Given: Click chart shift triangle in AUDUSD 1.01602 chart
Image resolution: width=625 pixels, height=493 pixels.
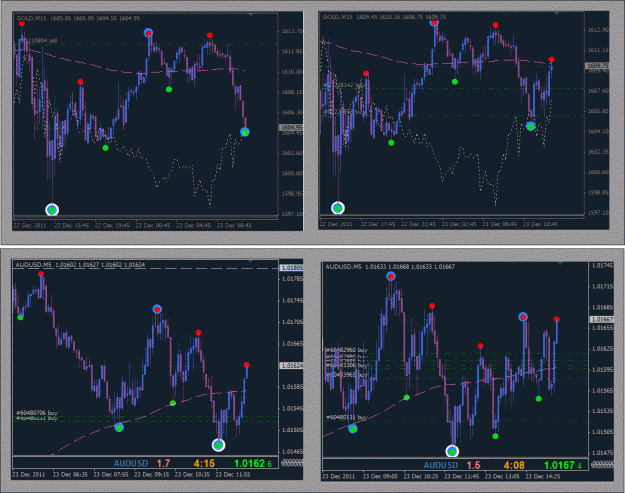Looking at the screenshot, I should coord(251,261).
